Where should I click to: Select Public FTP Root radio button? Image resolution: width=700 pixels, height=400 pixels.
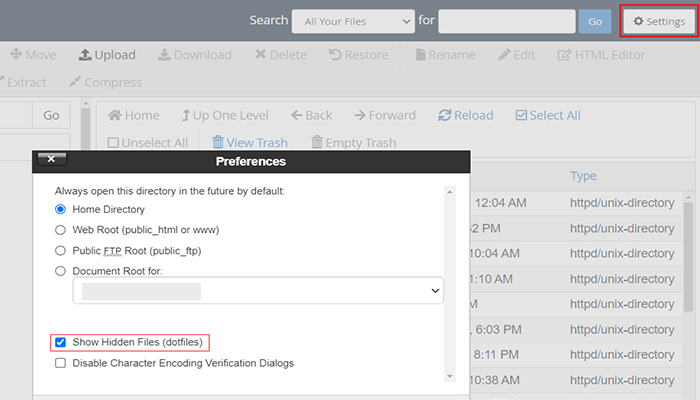point(60,250)
